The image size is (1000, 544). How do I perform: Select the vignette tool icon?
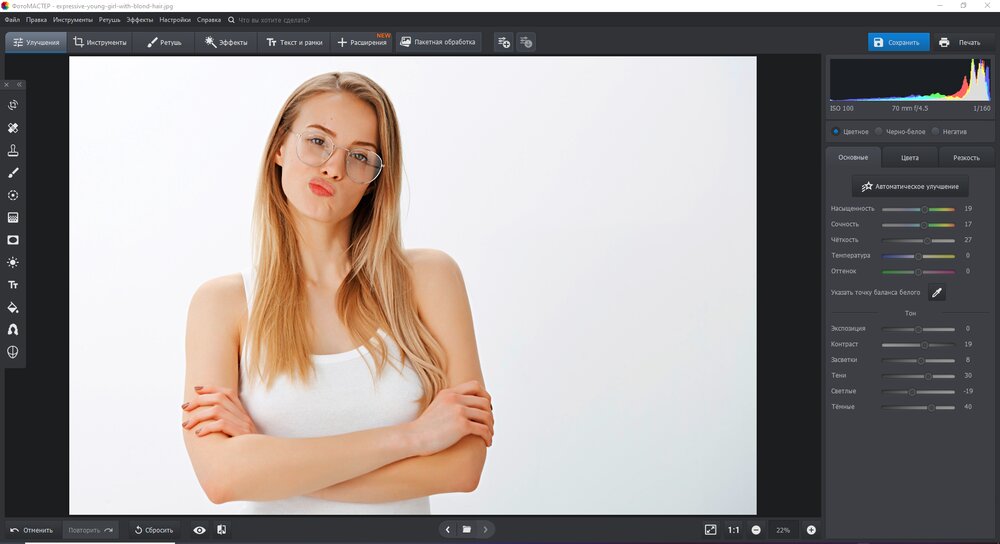(x=13, y=240)
